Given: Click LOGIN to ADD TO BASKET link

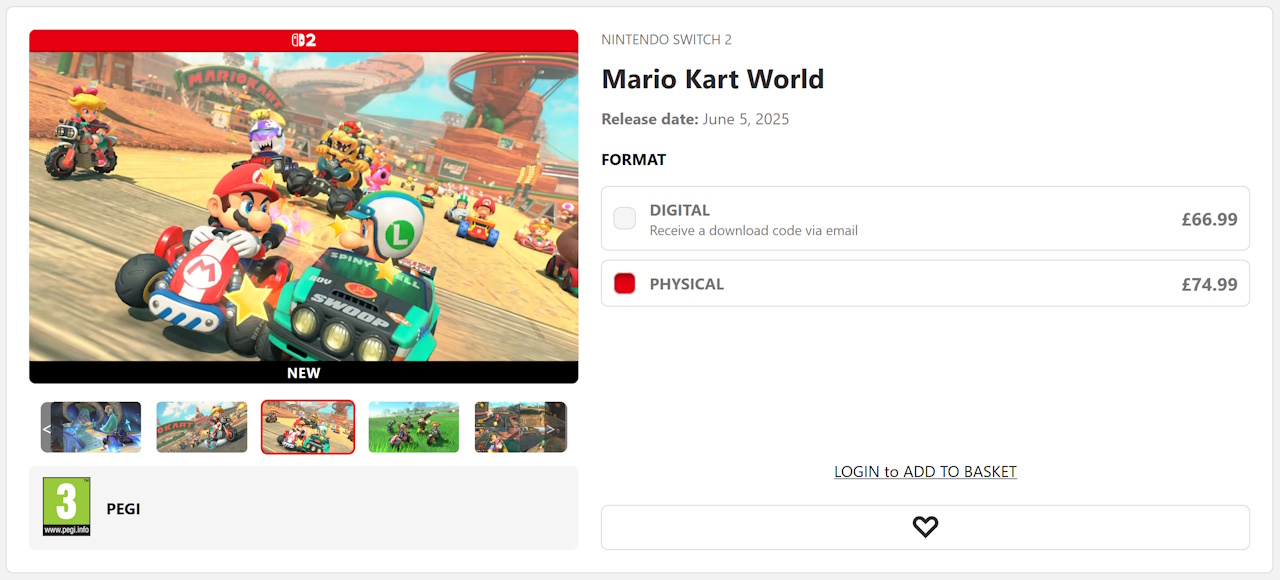Looking at the screenshot, I should 925,472.
